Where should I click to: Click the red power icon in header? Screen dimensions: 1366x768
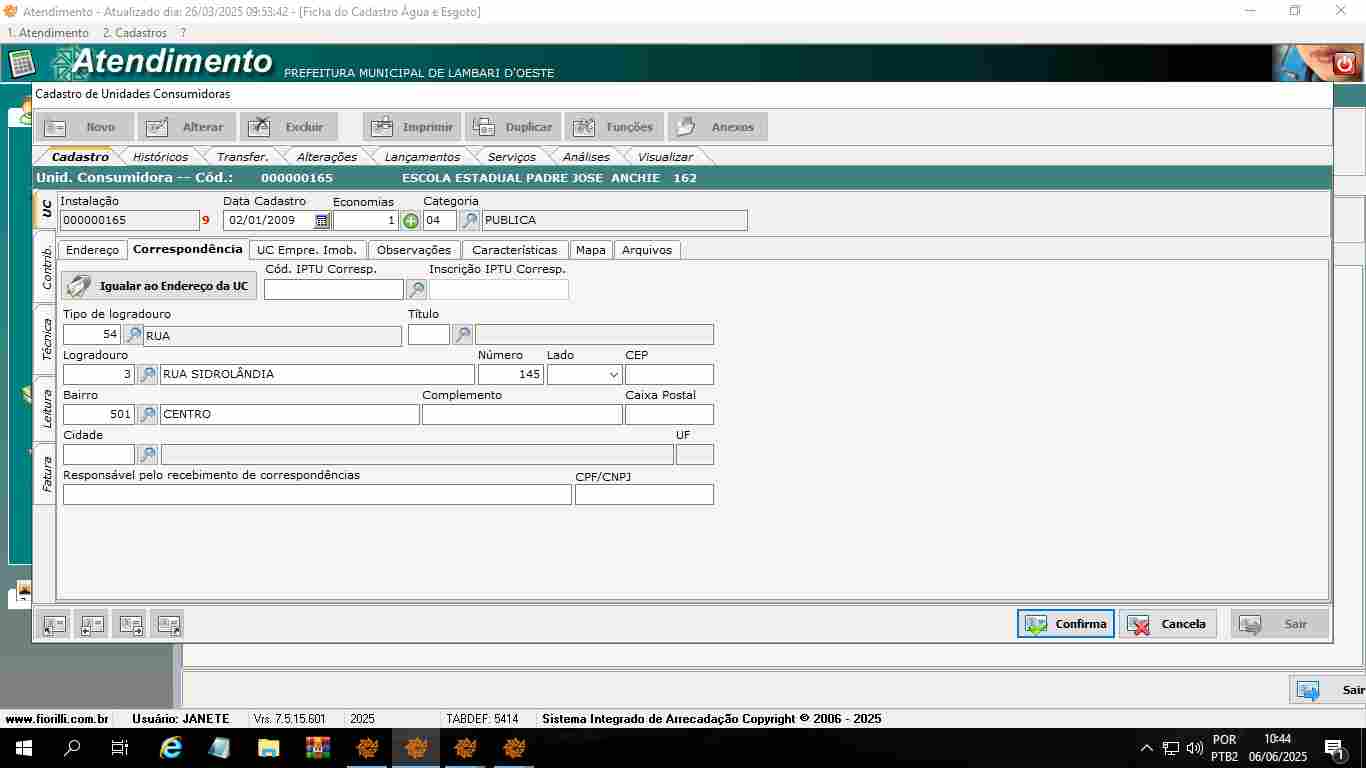coord(1344,64)
